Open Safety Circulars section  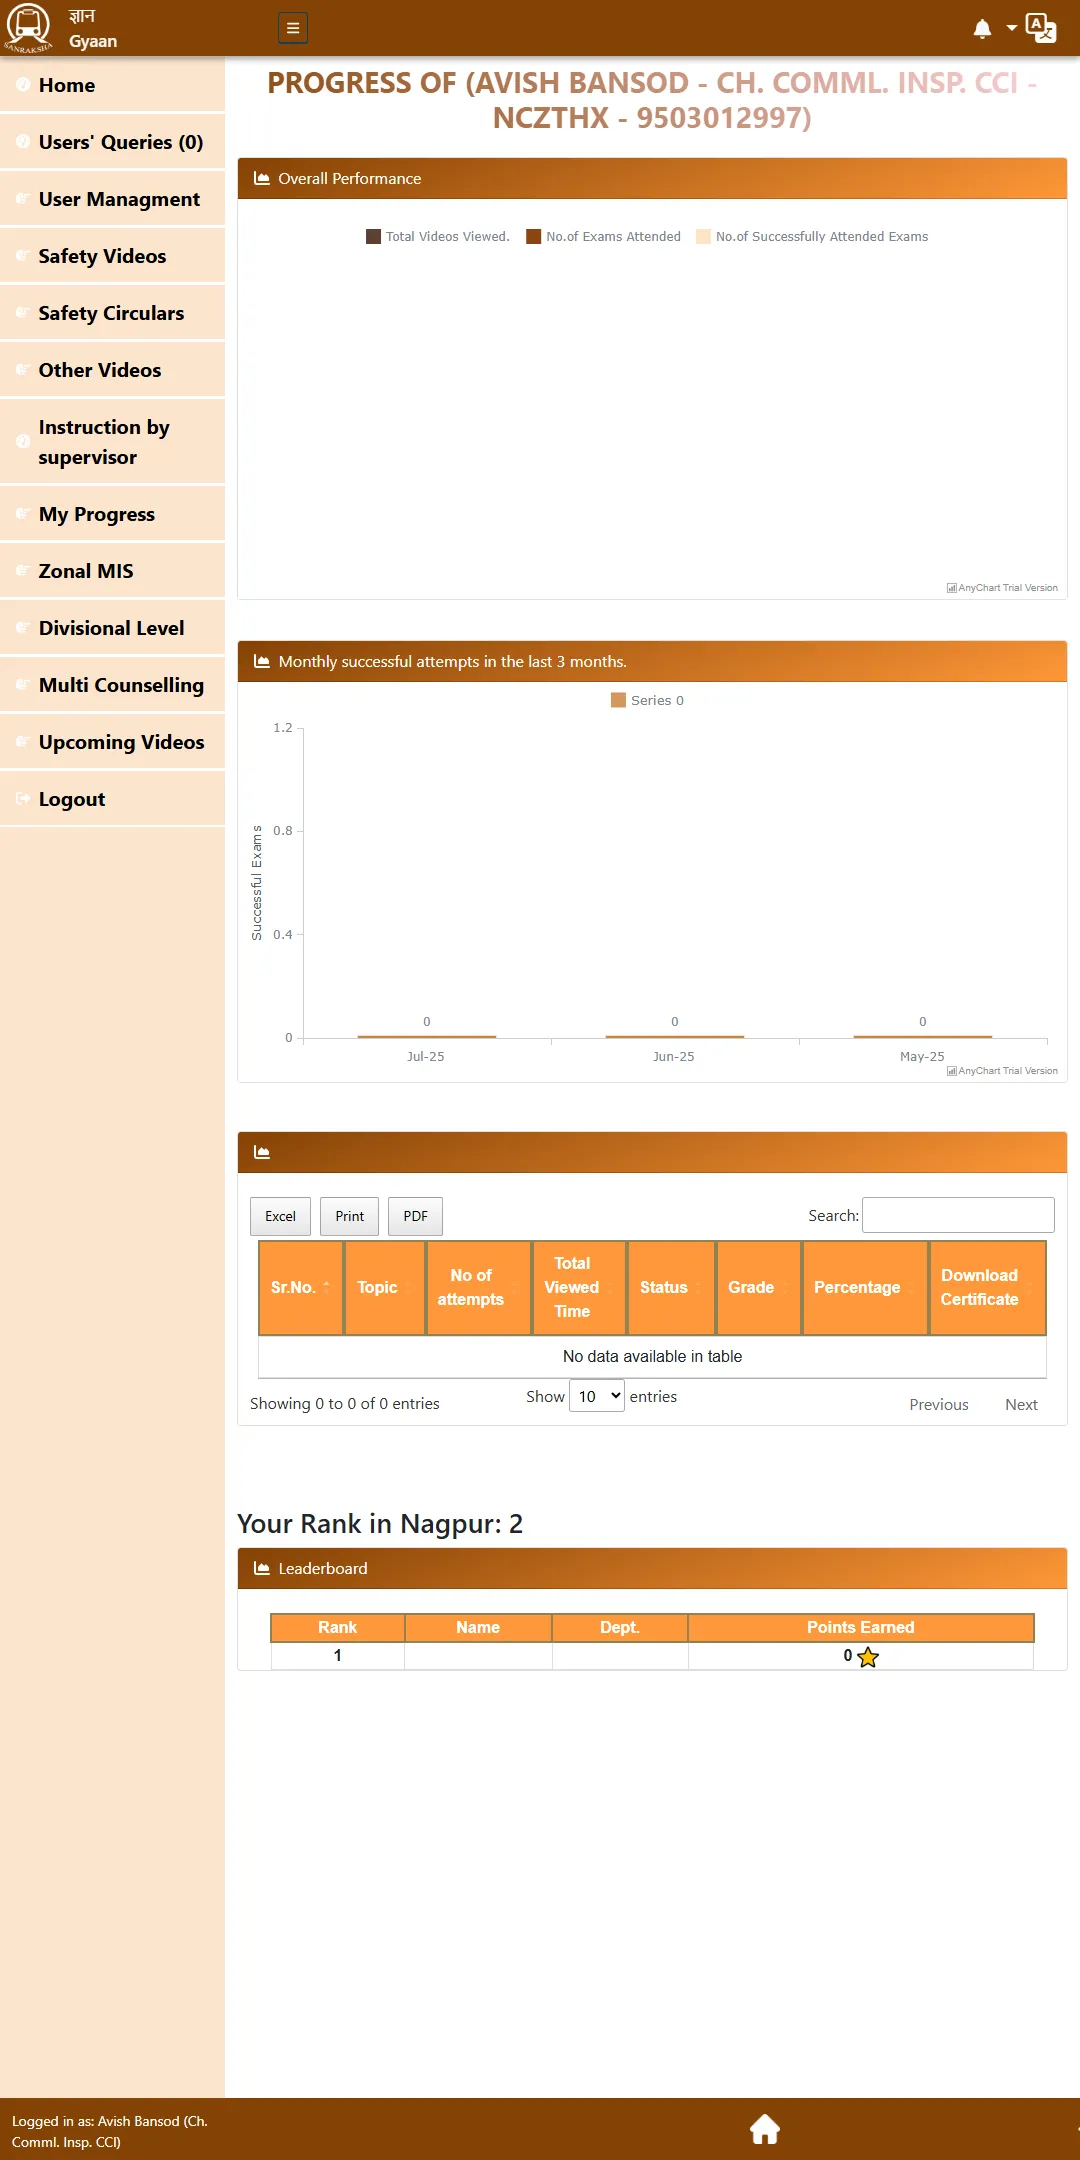[112, 313]
